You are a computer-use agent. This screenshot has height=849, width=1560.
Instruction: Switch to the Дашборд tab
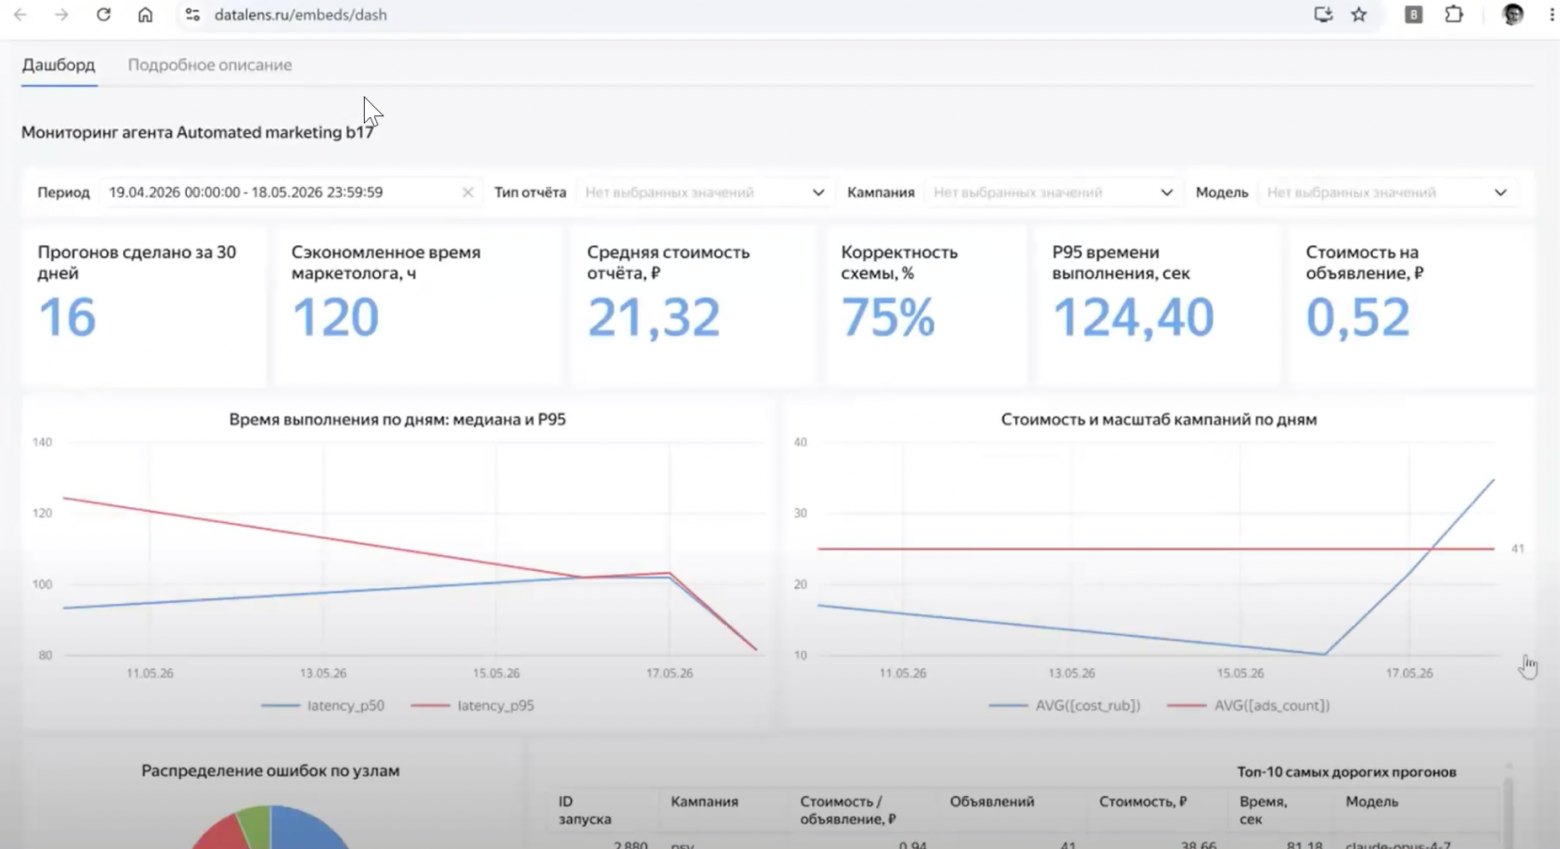click(x=59, y=65)
